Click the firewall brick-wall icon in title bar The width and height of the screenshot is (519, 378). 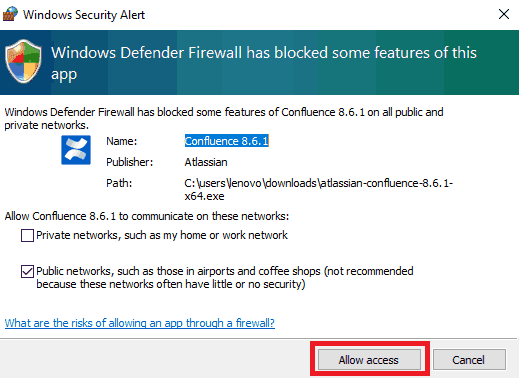[10, 14]
